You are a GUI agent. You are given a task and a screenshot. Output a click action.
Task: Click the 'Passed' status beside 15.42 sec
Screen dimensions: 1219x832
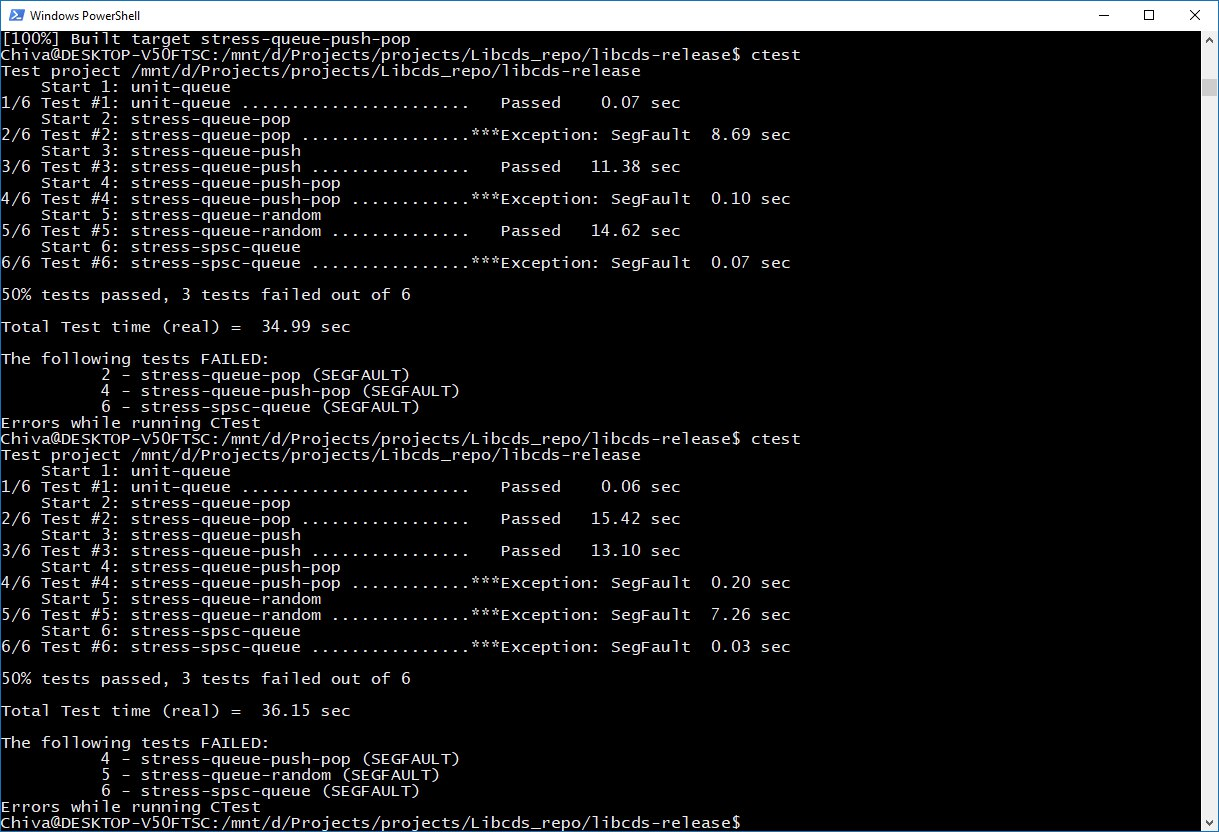tap(530, 519)
